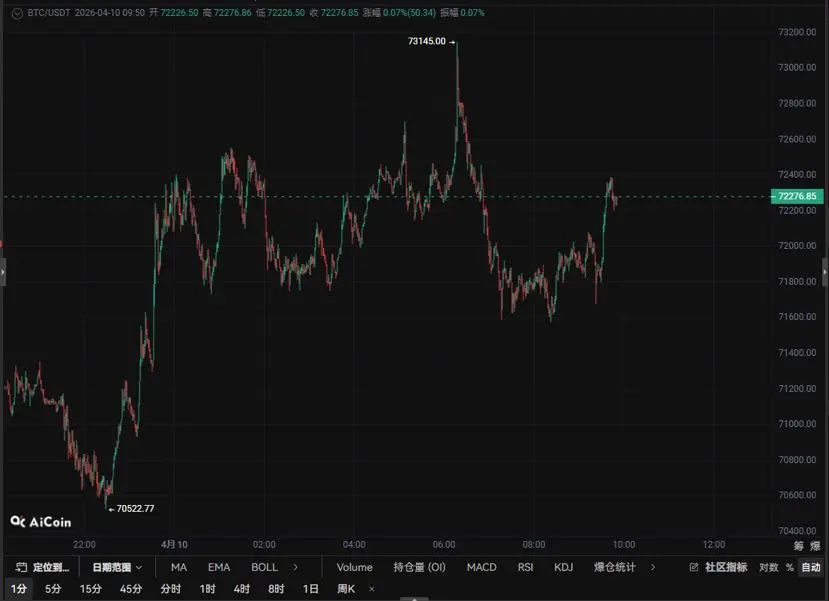Expand the bottom panel handle arrow
The height and width of the screenshot is (601, 829).
(414, 599)
